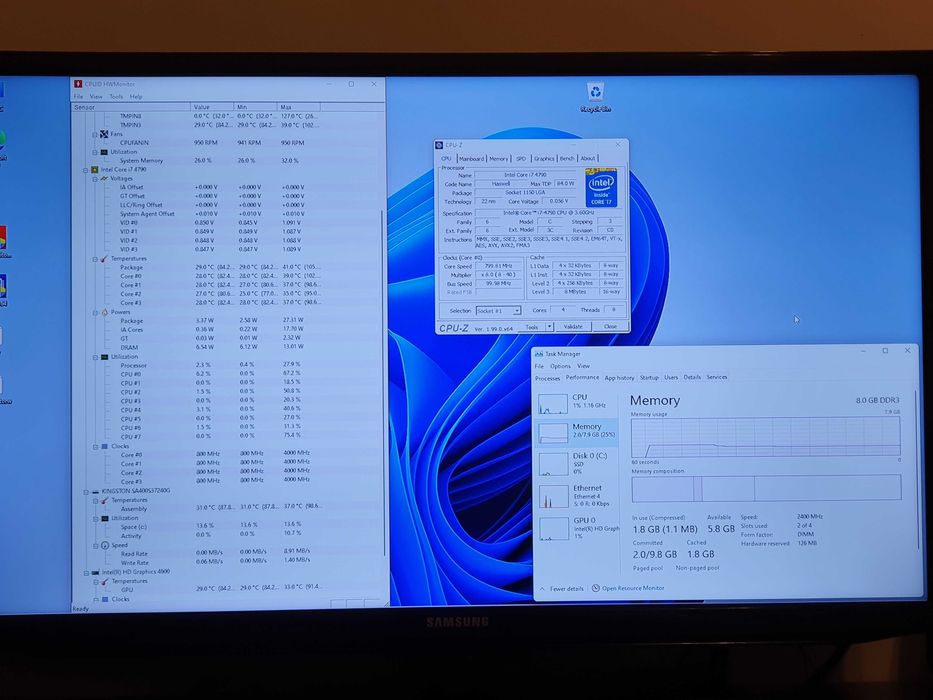933x700 pixels.
Task: Open the App history tab in Task Manager
Action: (619, 378)
